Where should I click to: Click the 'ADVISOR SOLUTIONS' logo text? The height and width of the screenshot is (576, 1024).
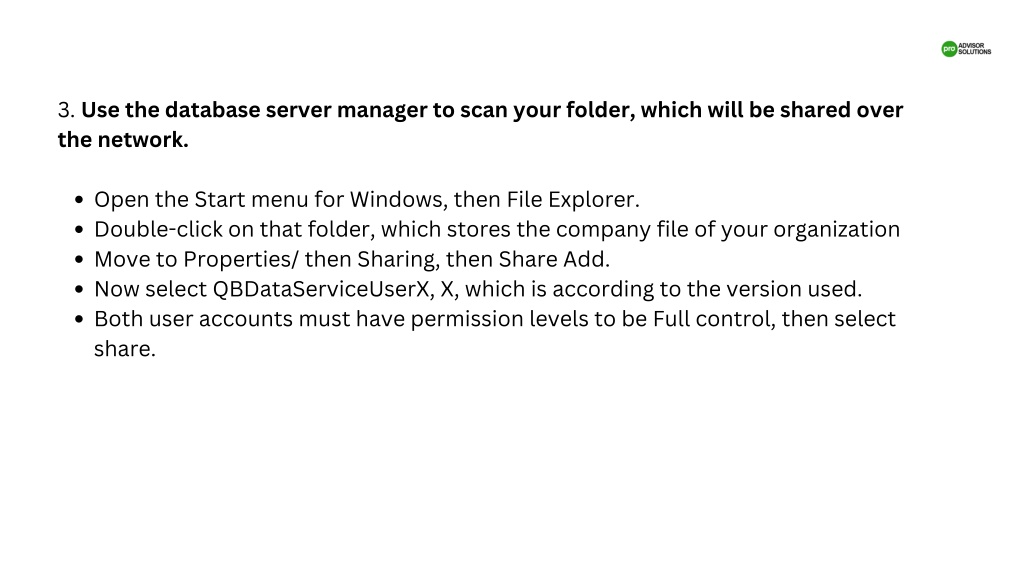coord(975,49)
